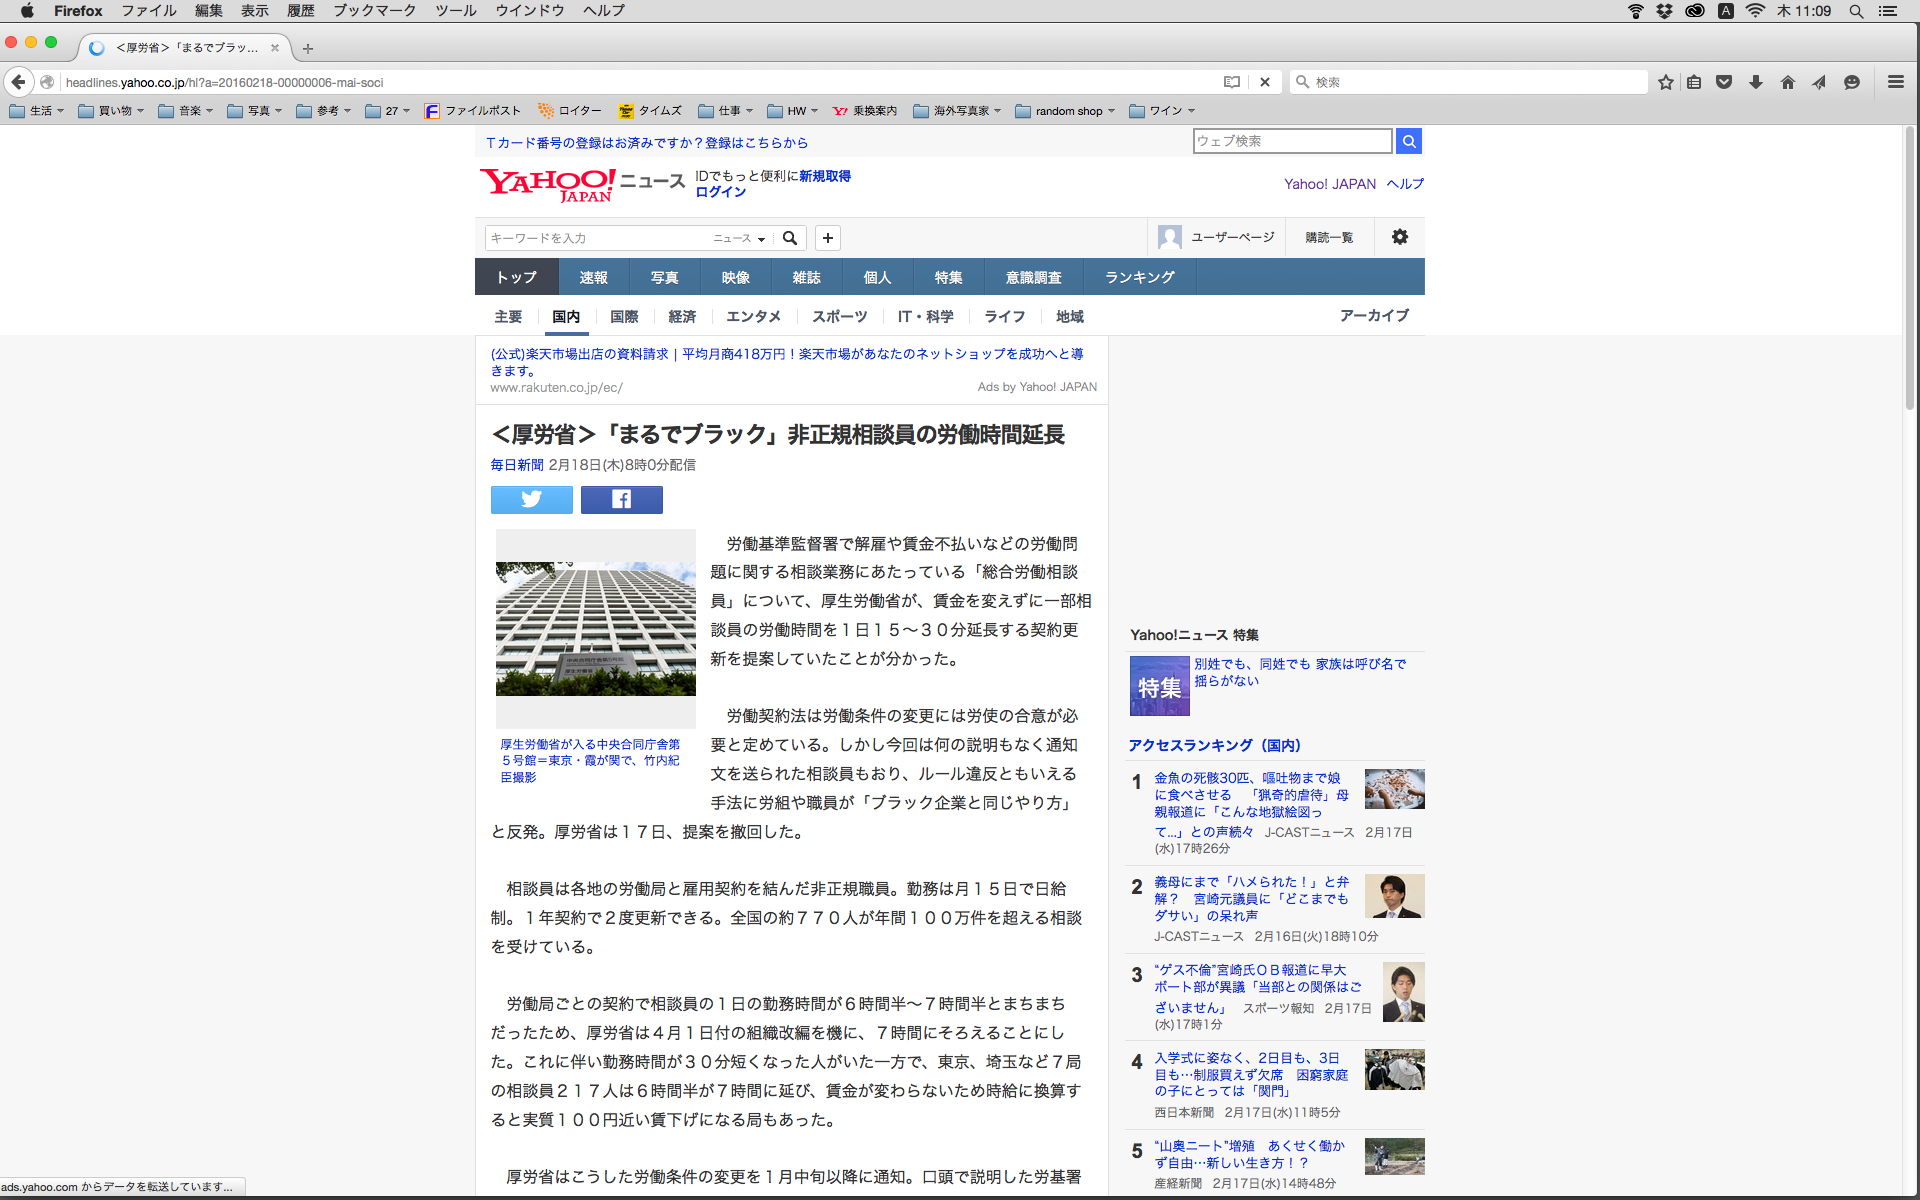Select the 経済 category tab
Image resolution: width=1920 pixels, height=1200 pixels.
tap(682, 316)
